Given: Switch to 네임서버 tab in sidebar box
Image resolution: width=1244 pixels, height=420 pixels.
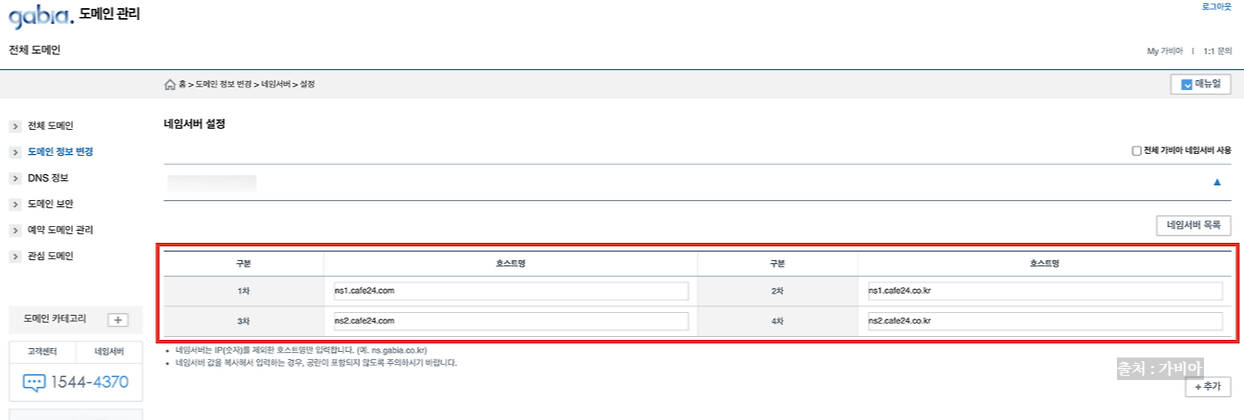Looking at the screenshot, I should (x=108, y=352).
